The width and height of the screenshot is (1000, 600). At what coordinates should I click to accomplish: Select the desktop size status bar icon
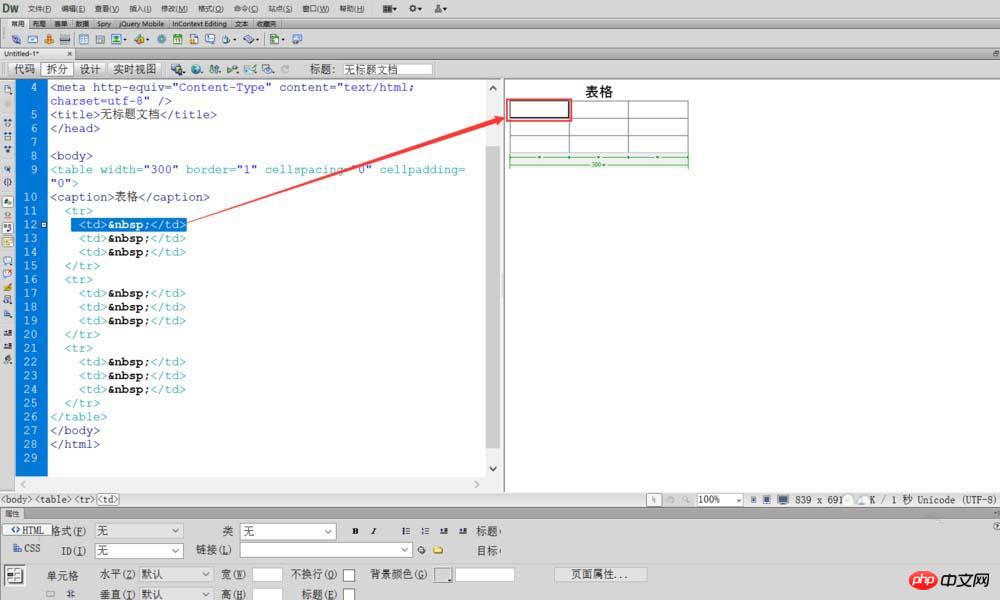click(x=783, y=500)
